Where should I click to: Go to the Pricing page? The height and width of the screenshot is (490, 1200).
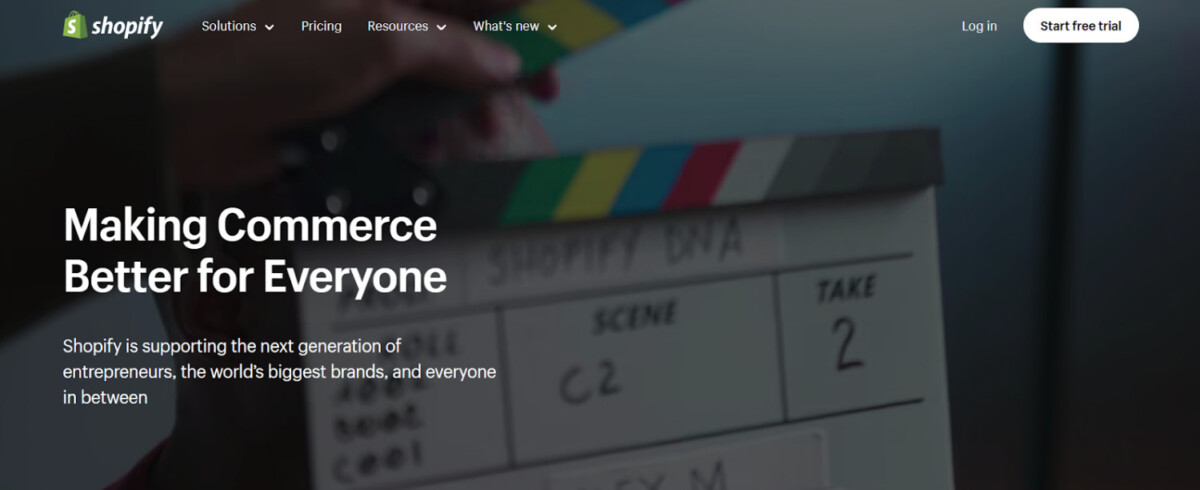[x=321, y=26]
